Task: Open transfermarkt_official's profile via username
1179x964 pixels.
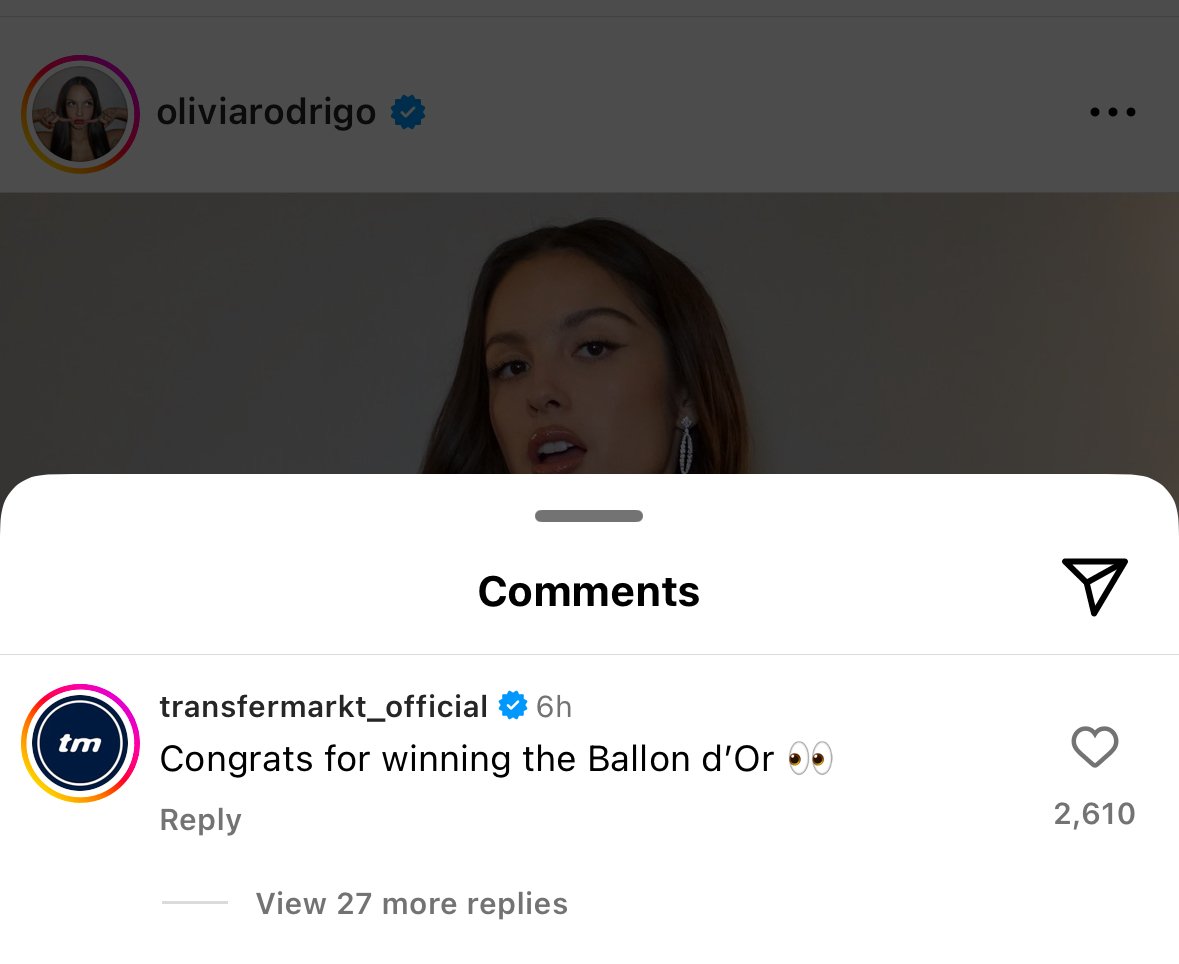Action: [x=323, y=706]
